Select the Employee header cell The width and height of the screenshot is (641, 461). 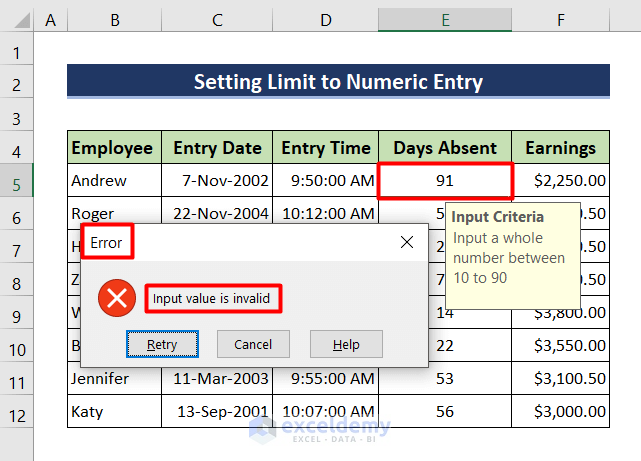(113, 148)
